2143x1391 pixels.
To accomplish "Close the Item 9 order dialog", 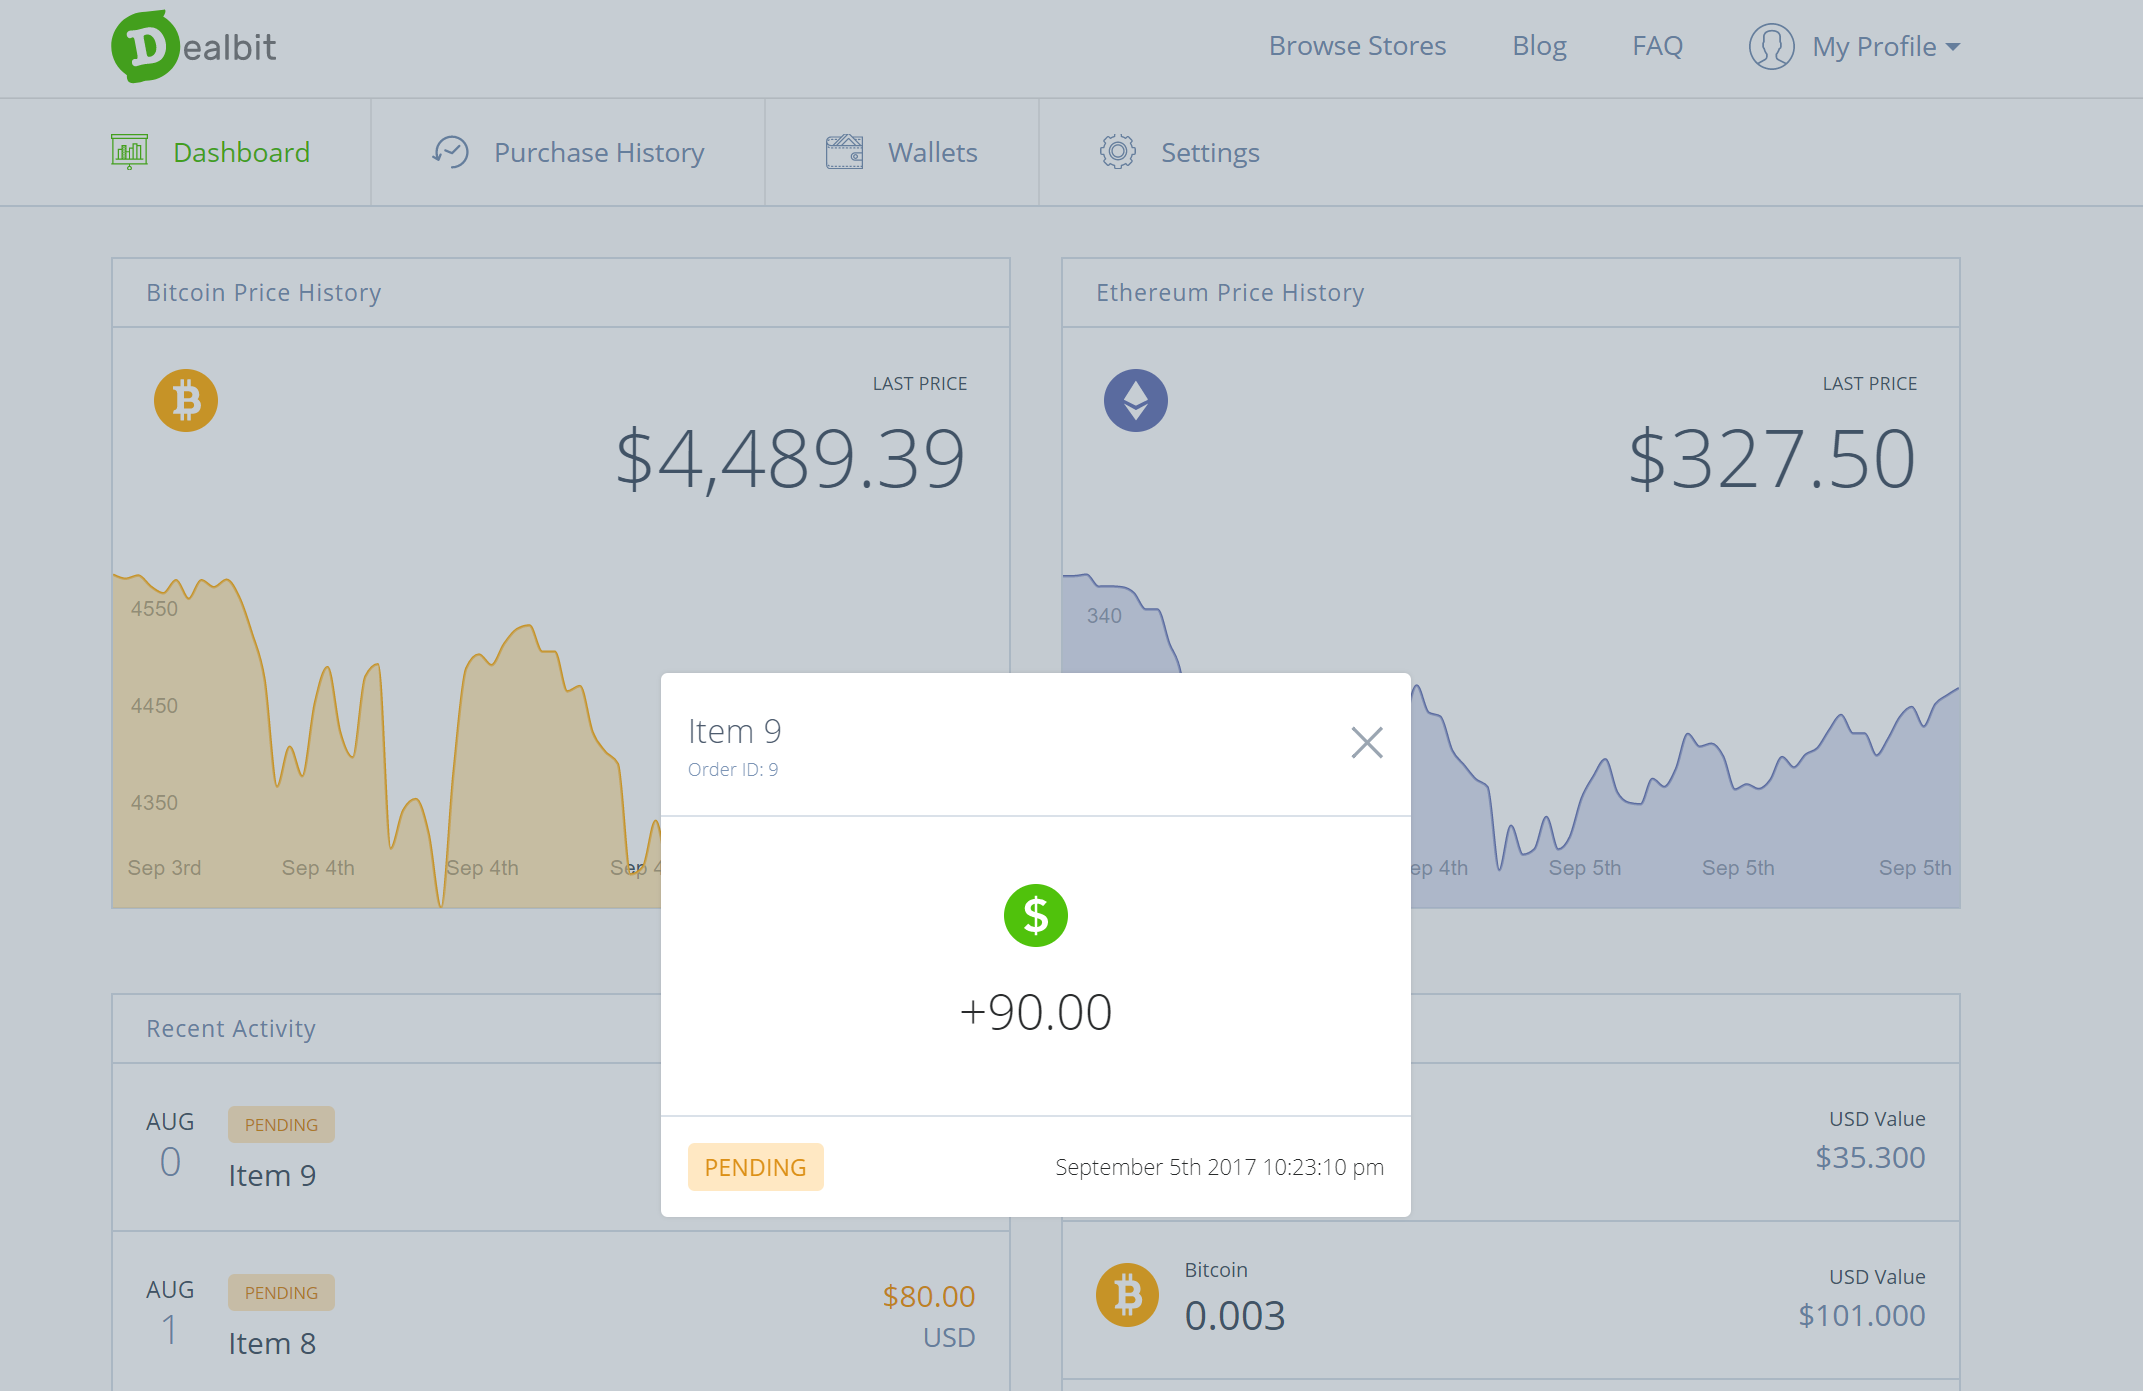I will point(1366,743).
